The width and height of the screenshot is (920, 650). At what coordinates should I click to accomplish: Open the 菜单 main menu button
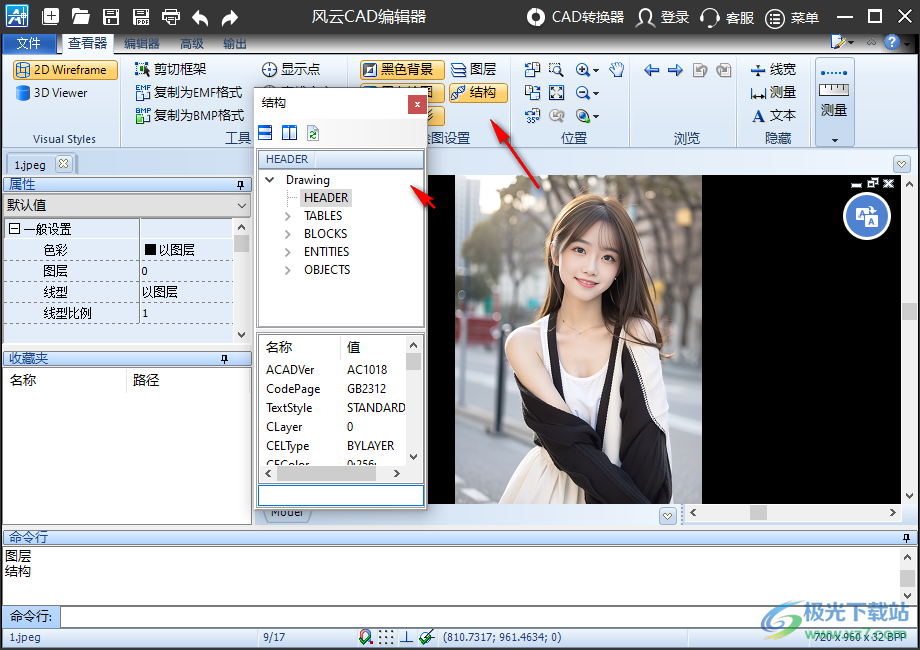[x=792, y=18]
